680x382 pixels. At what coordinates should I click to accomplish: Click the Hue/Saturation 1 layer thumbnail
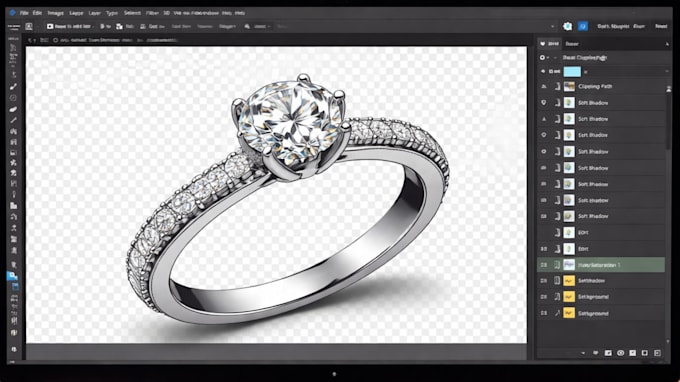coord(569,265)
